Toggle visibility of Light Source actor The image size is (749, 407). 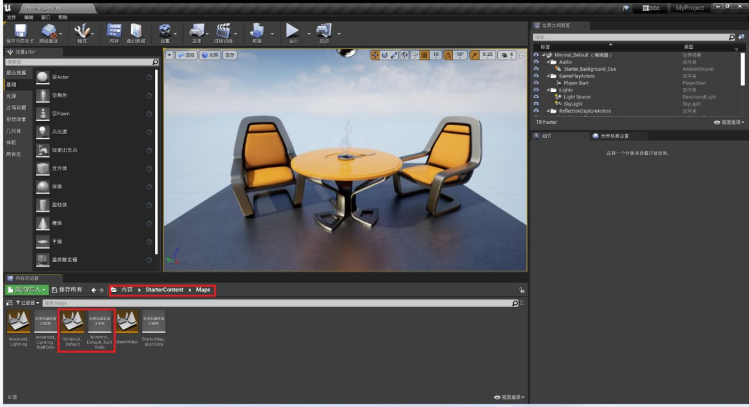pos(537,96)
